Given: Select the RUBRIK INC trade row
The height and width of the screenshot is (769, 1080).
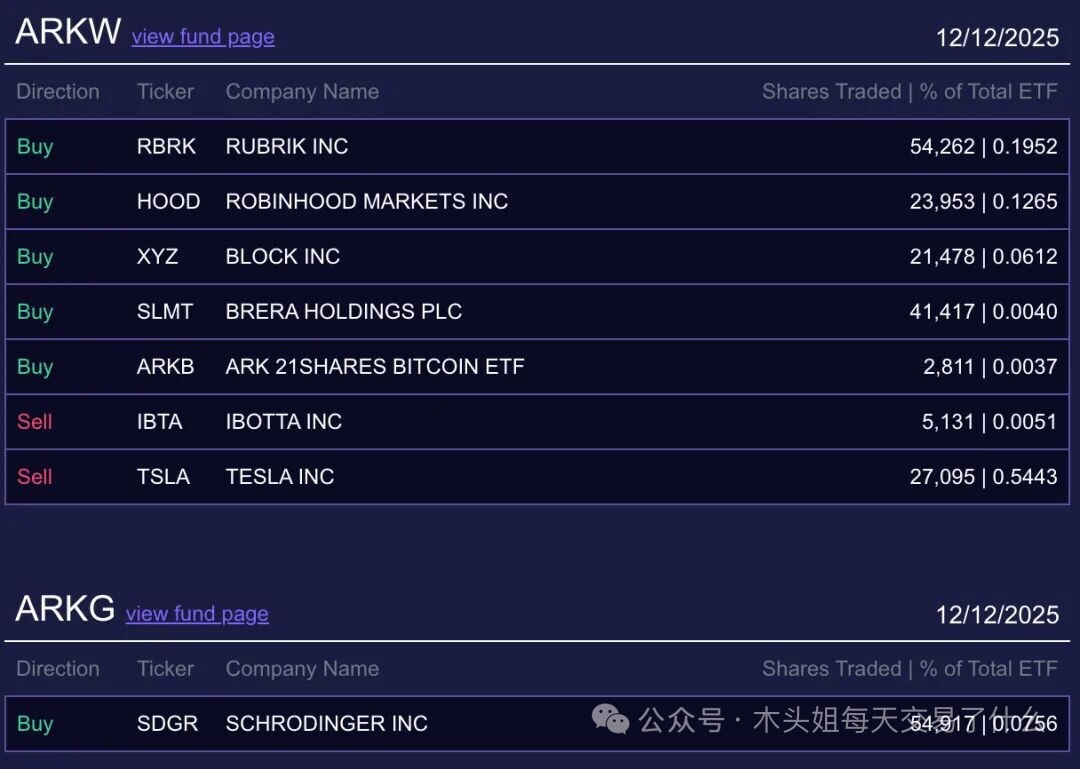Looking at the screenshot, I should point(537,147).
